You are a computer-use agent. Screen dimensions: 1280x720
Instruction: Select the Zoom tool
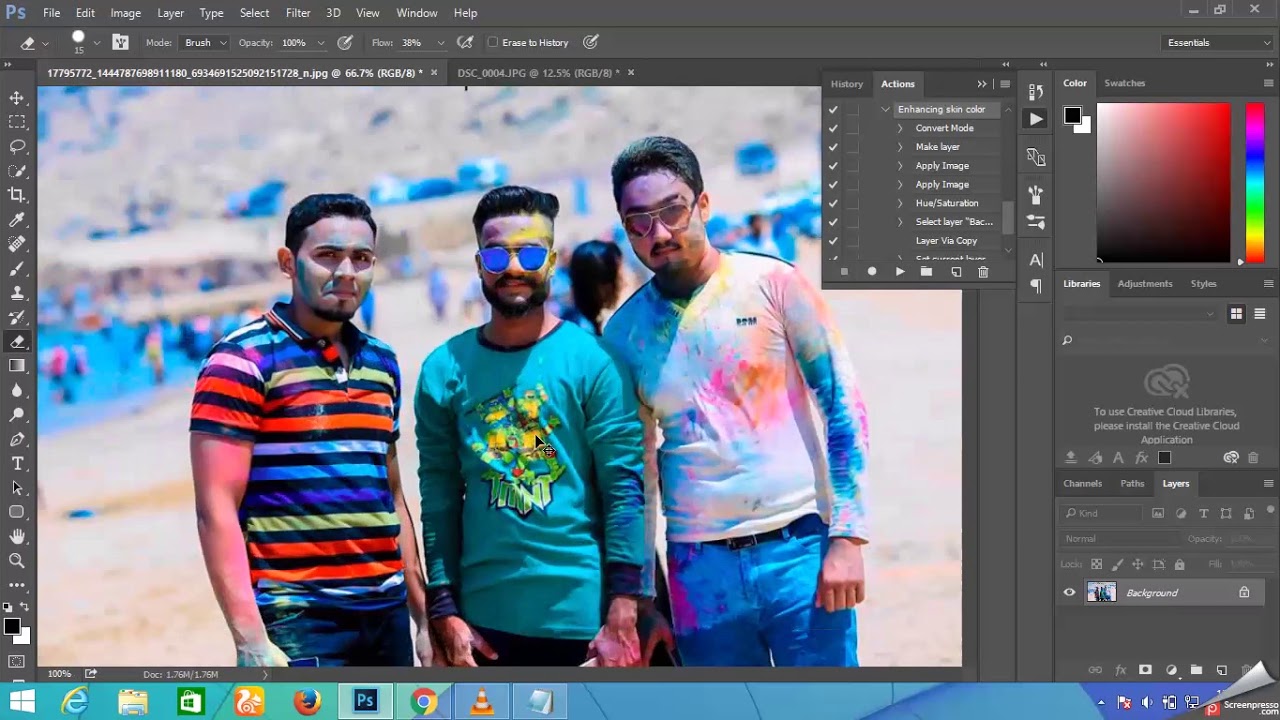click(x=17, y=561)
